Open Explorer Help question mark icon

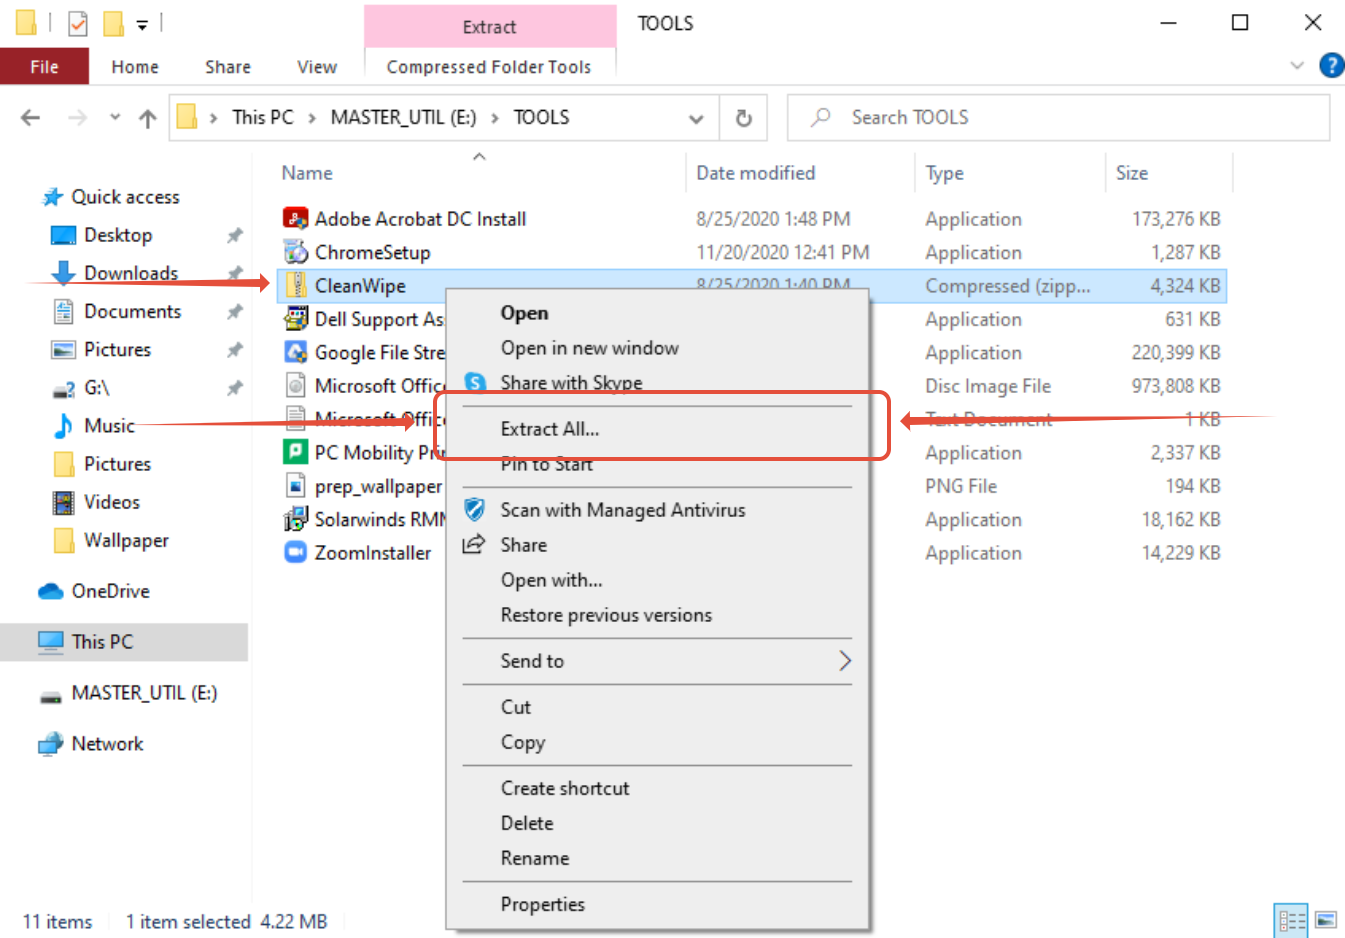coord(1331,66)
